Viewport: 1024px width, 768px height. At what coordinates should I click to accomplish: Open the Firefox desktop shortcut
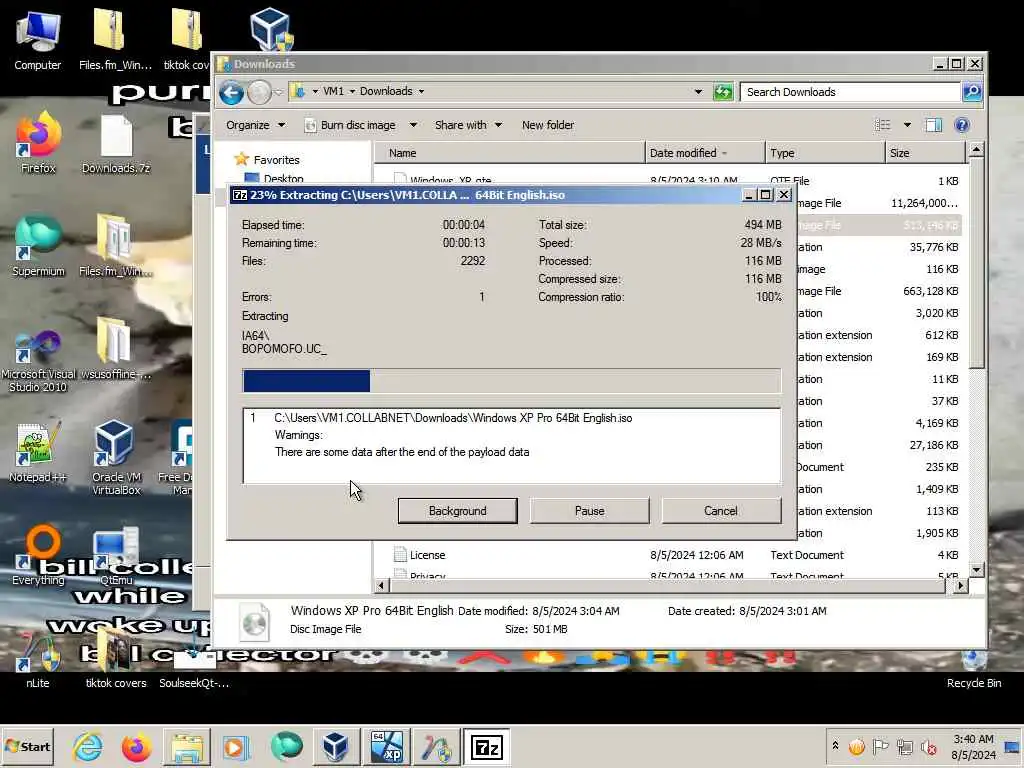(x=38, y=144)
